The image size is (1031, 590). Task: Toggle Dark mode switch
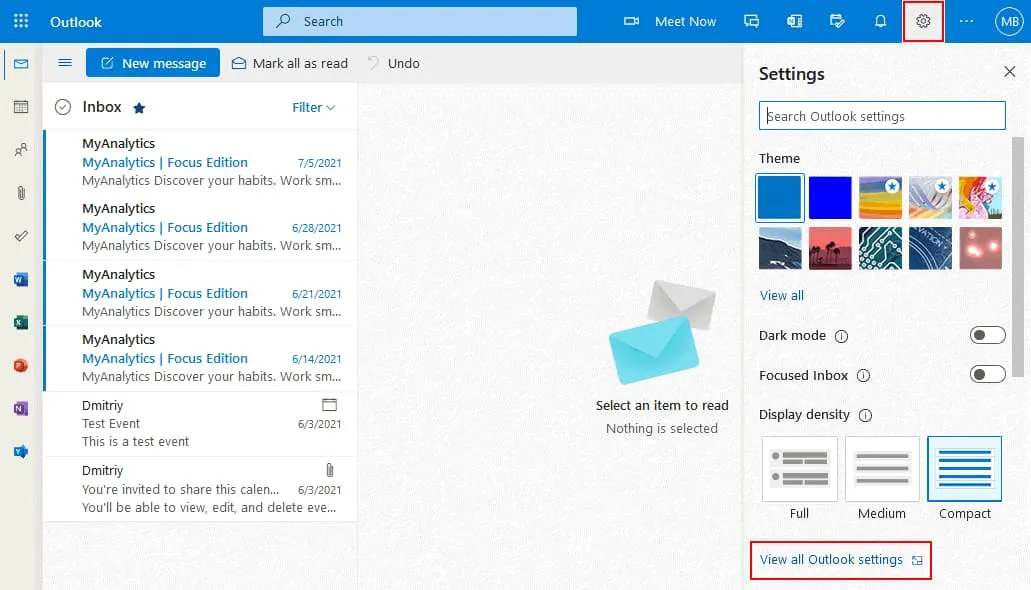[987, 335]
